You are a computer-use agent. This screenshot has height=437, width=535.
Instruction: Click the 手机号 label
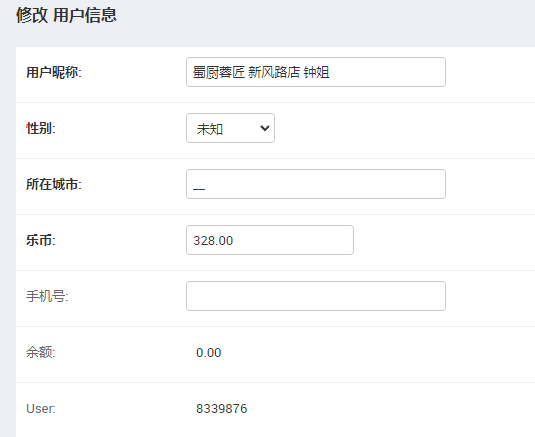pyautogui.click(x=47, y=296)
